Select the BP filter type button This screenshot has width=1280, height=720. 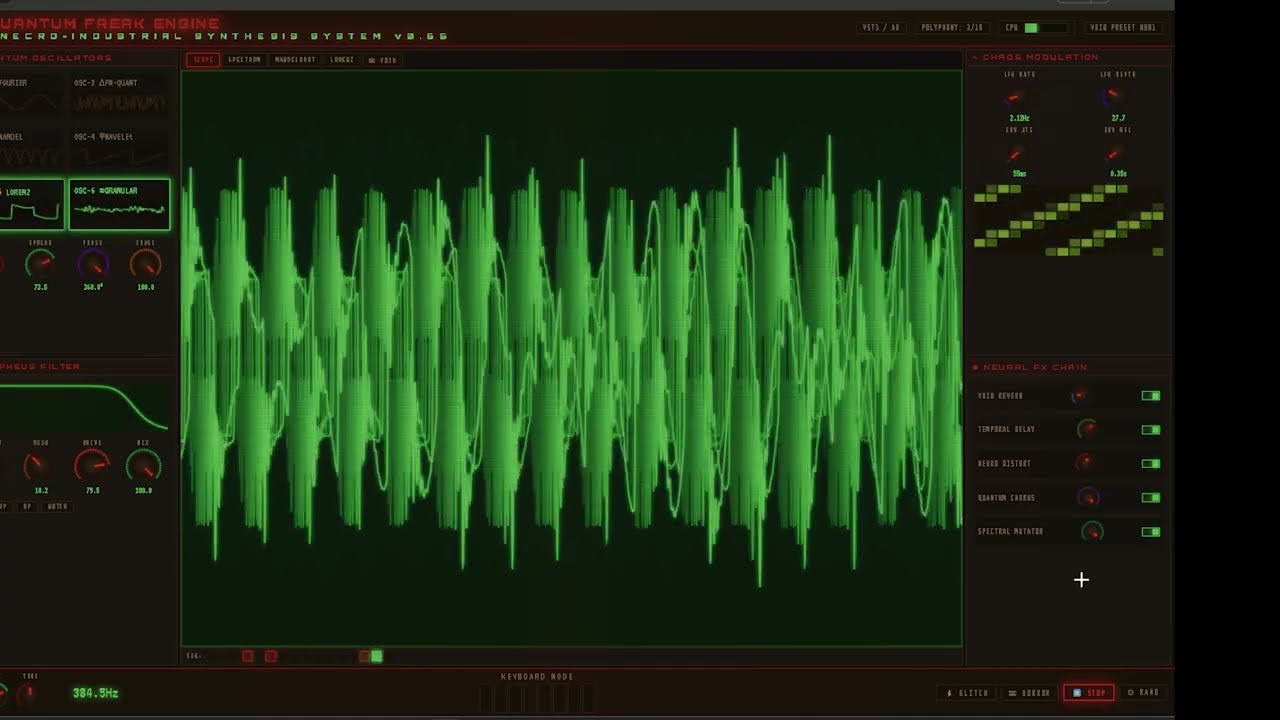point(27,506)
